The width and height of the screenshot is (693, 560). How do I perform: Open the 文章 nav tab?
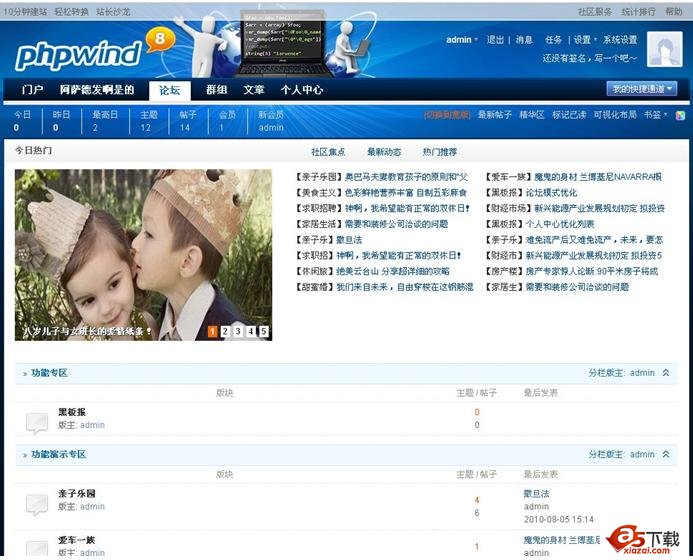click(x=254, y=90)
